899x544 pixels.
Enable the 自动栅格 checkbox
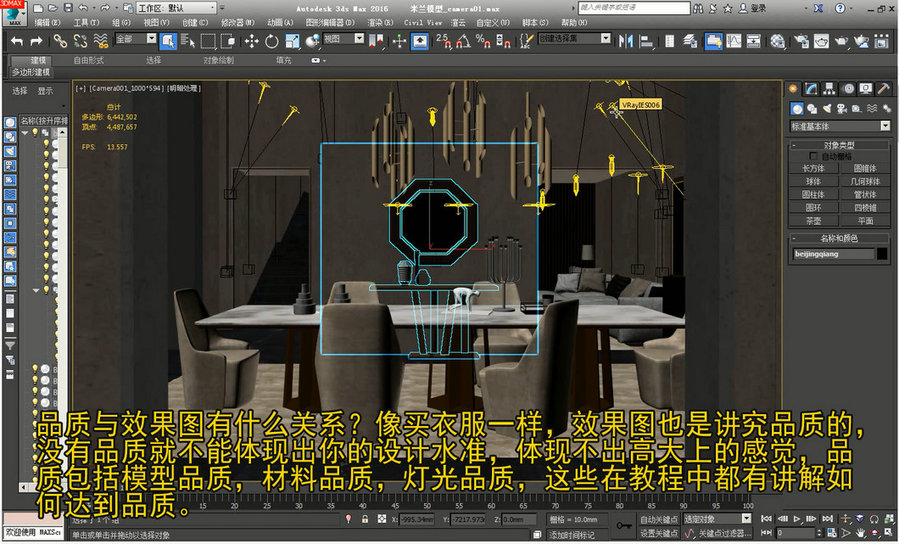click(x=813, y=156)
